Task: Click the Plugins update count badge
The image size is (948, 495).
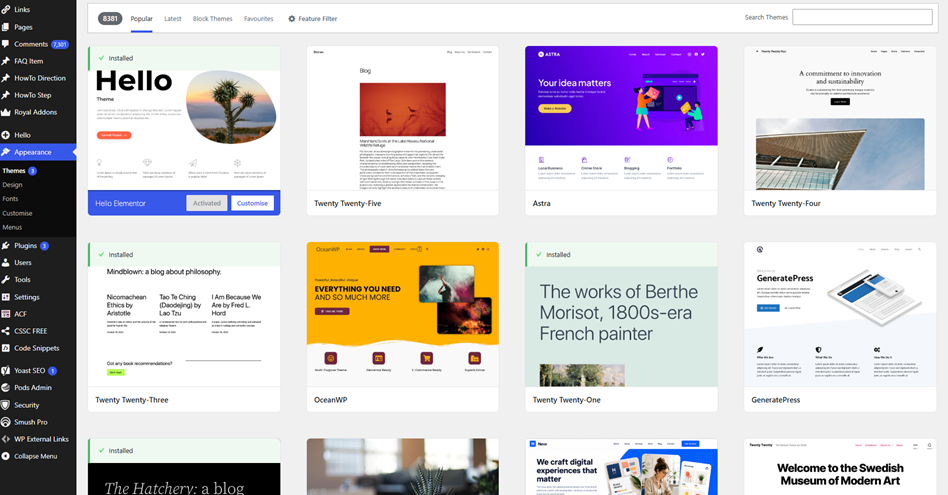Action: (x=44, y=246)
